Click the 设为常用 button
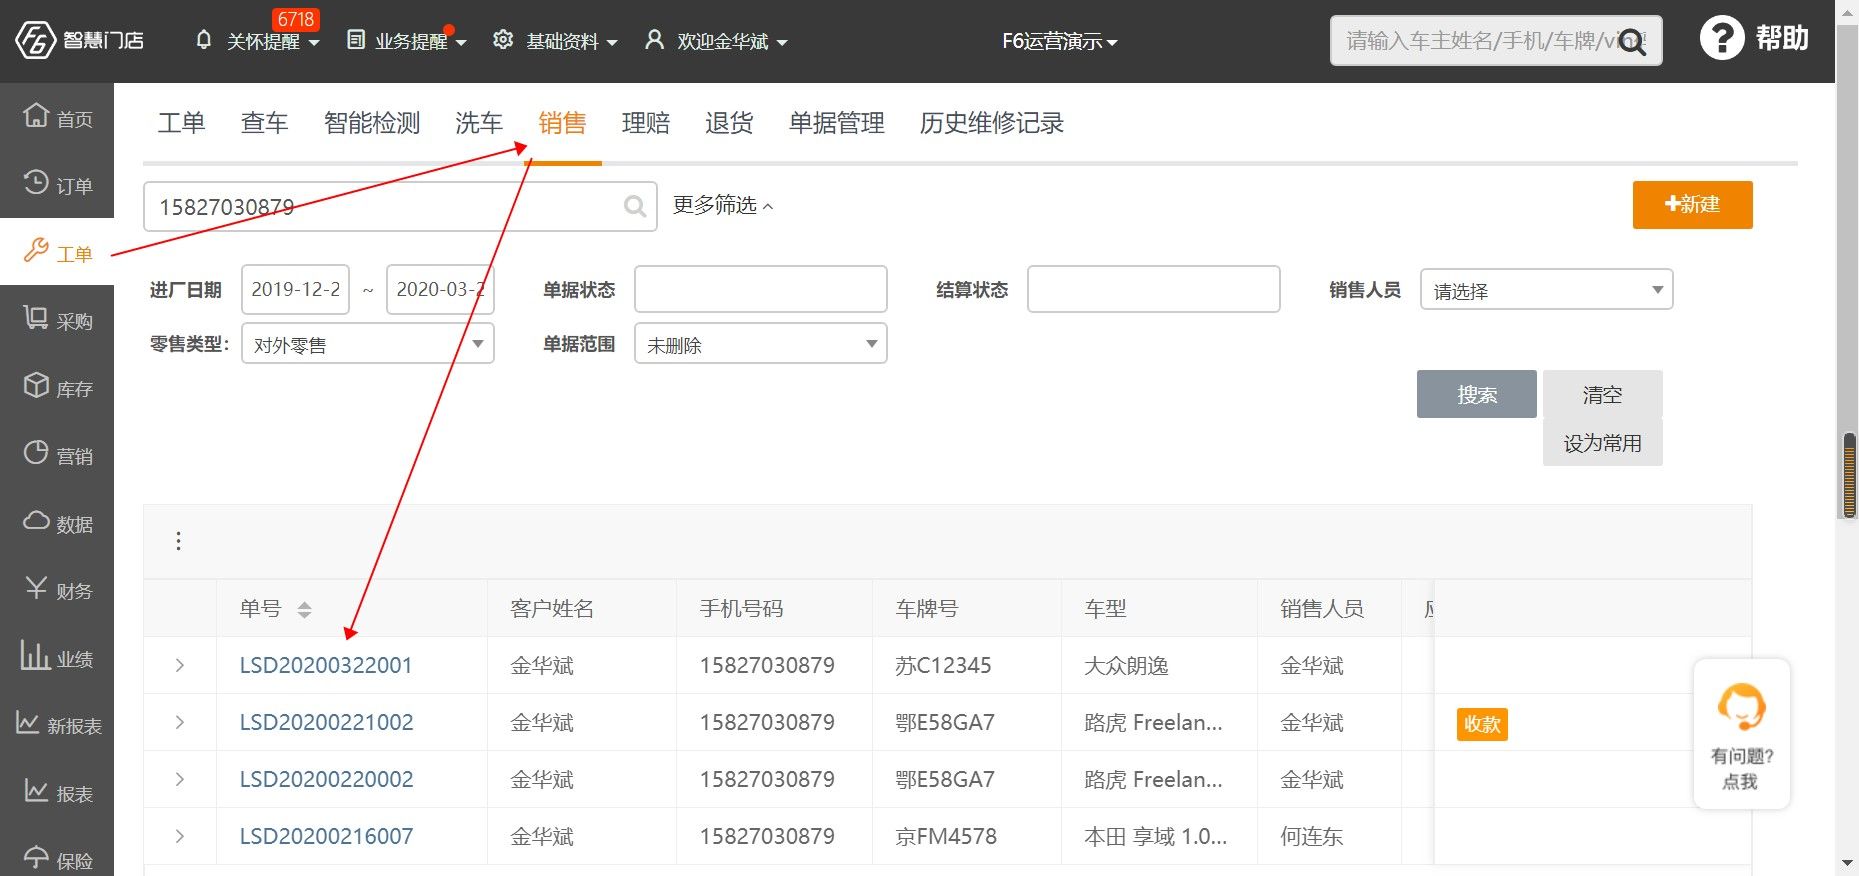 [x=1602, y=442]
